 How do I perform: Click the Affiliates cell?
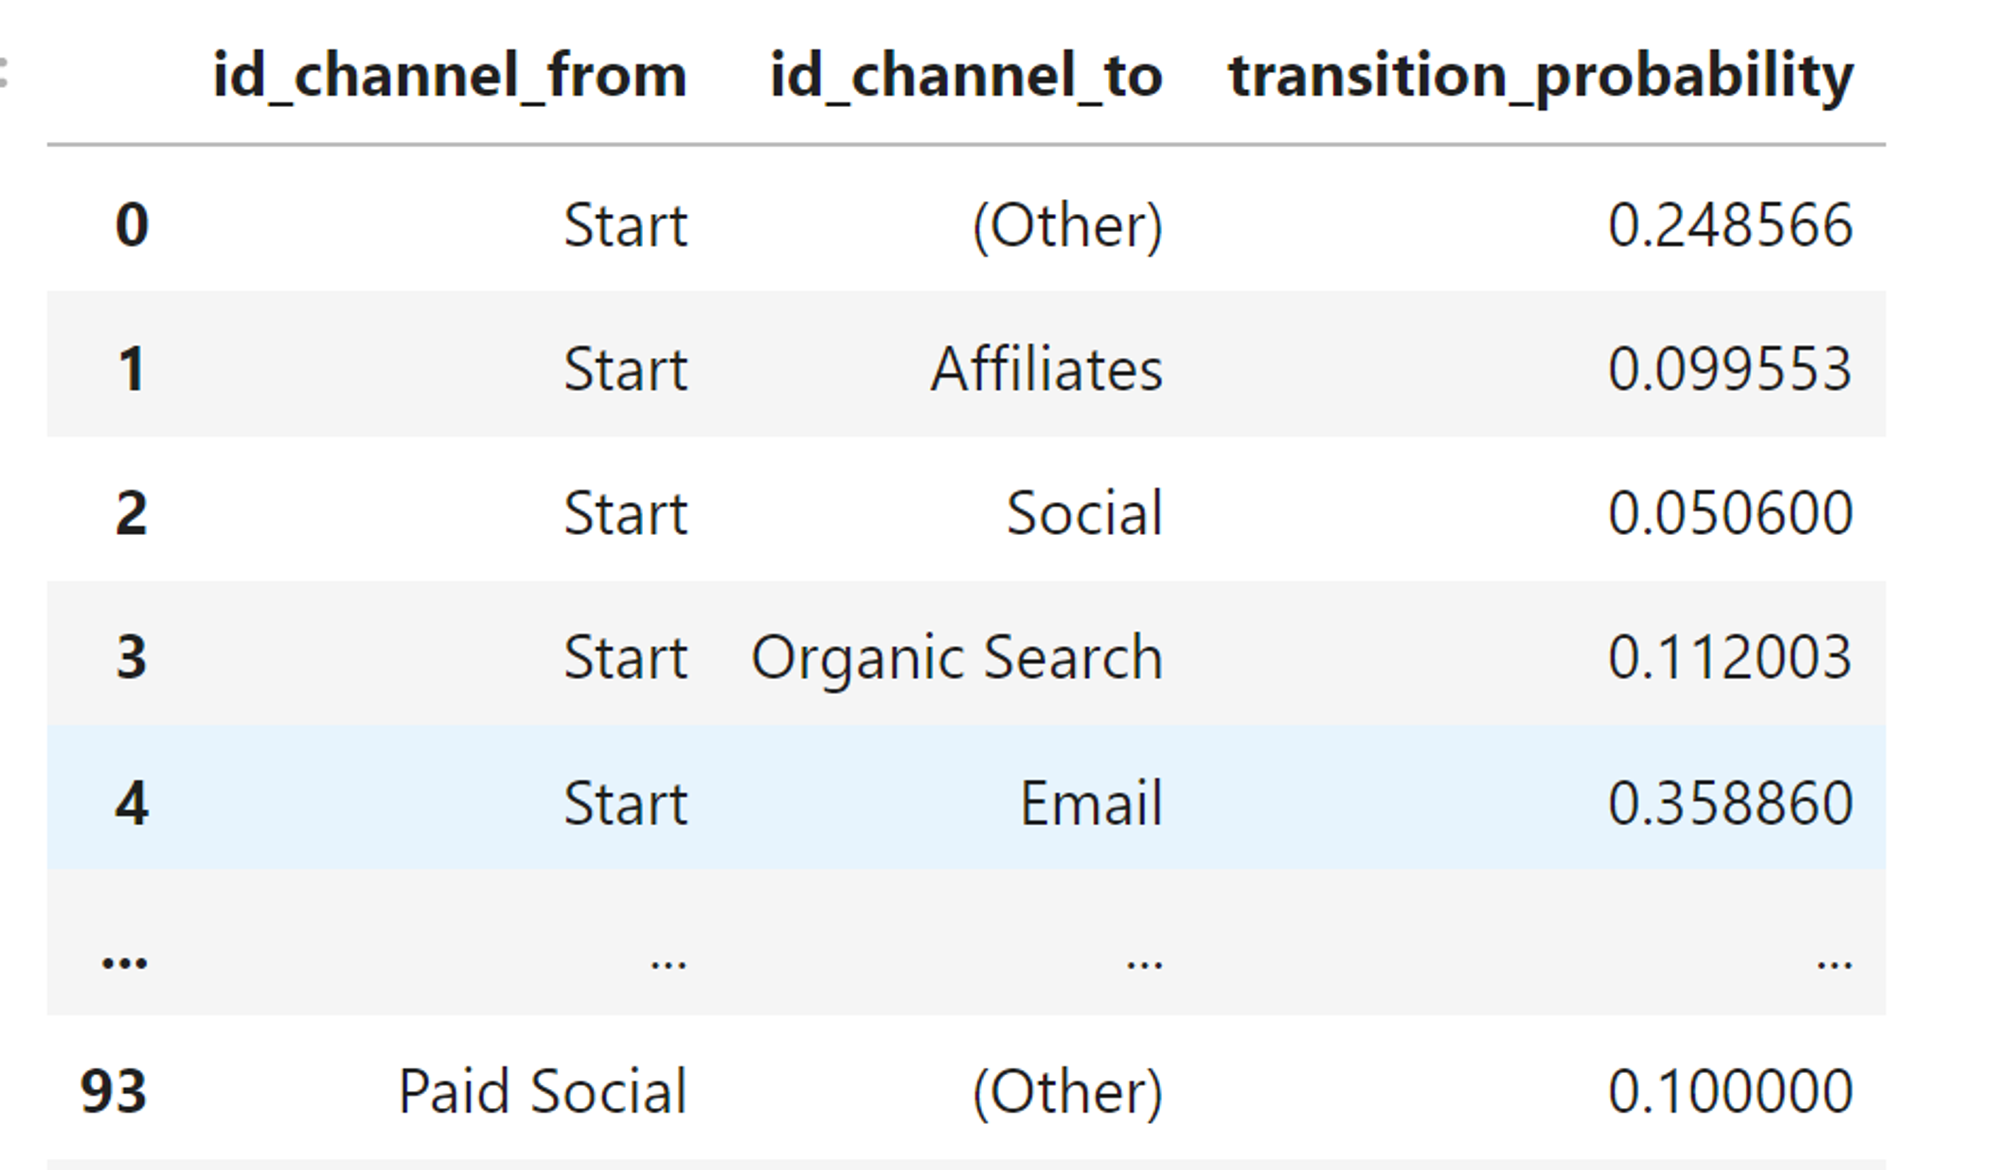[1047, 369]
